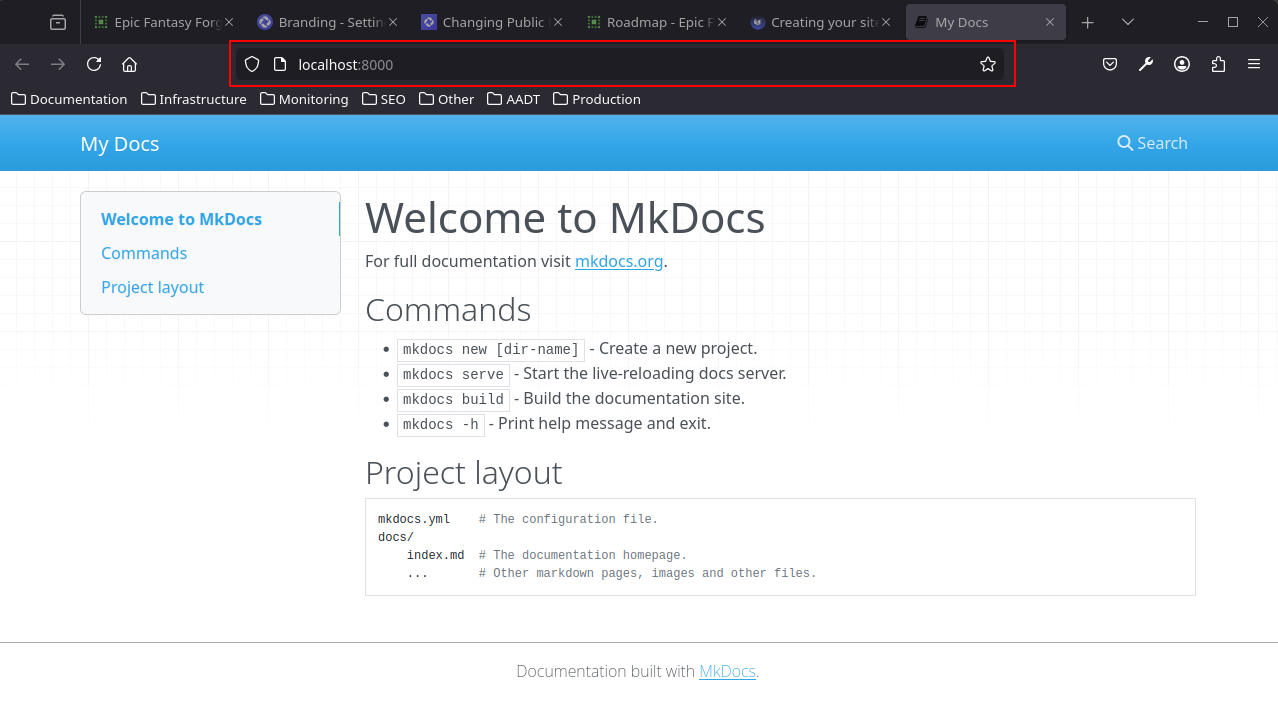1278x702 pixels.
Task: Click the mkdocs serve code text
Action: point(453,374)
